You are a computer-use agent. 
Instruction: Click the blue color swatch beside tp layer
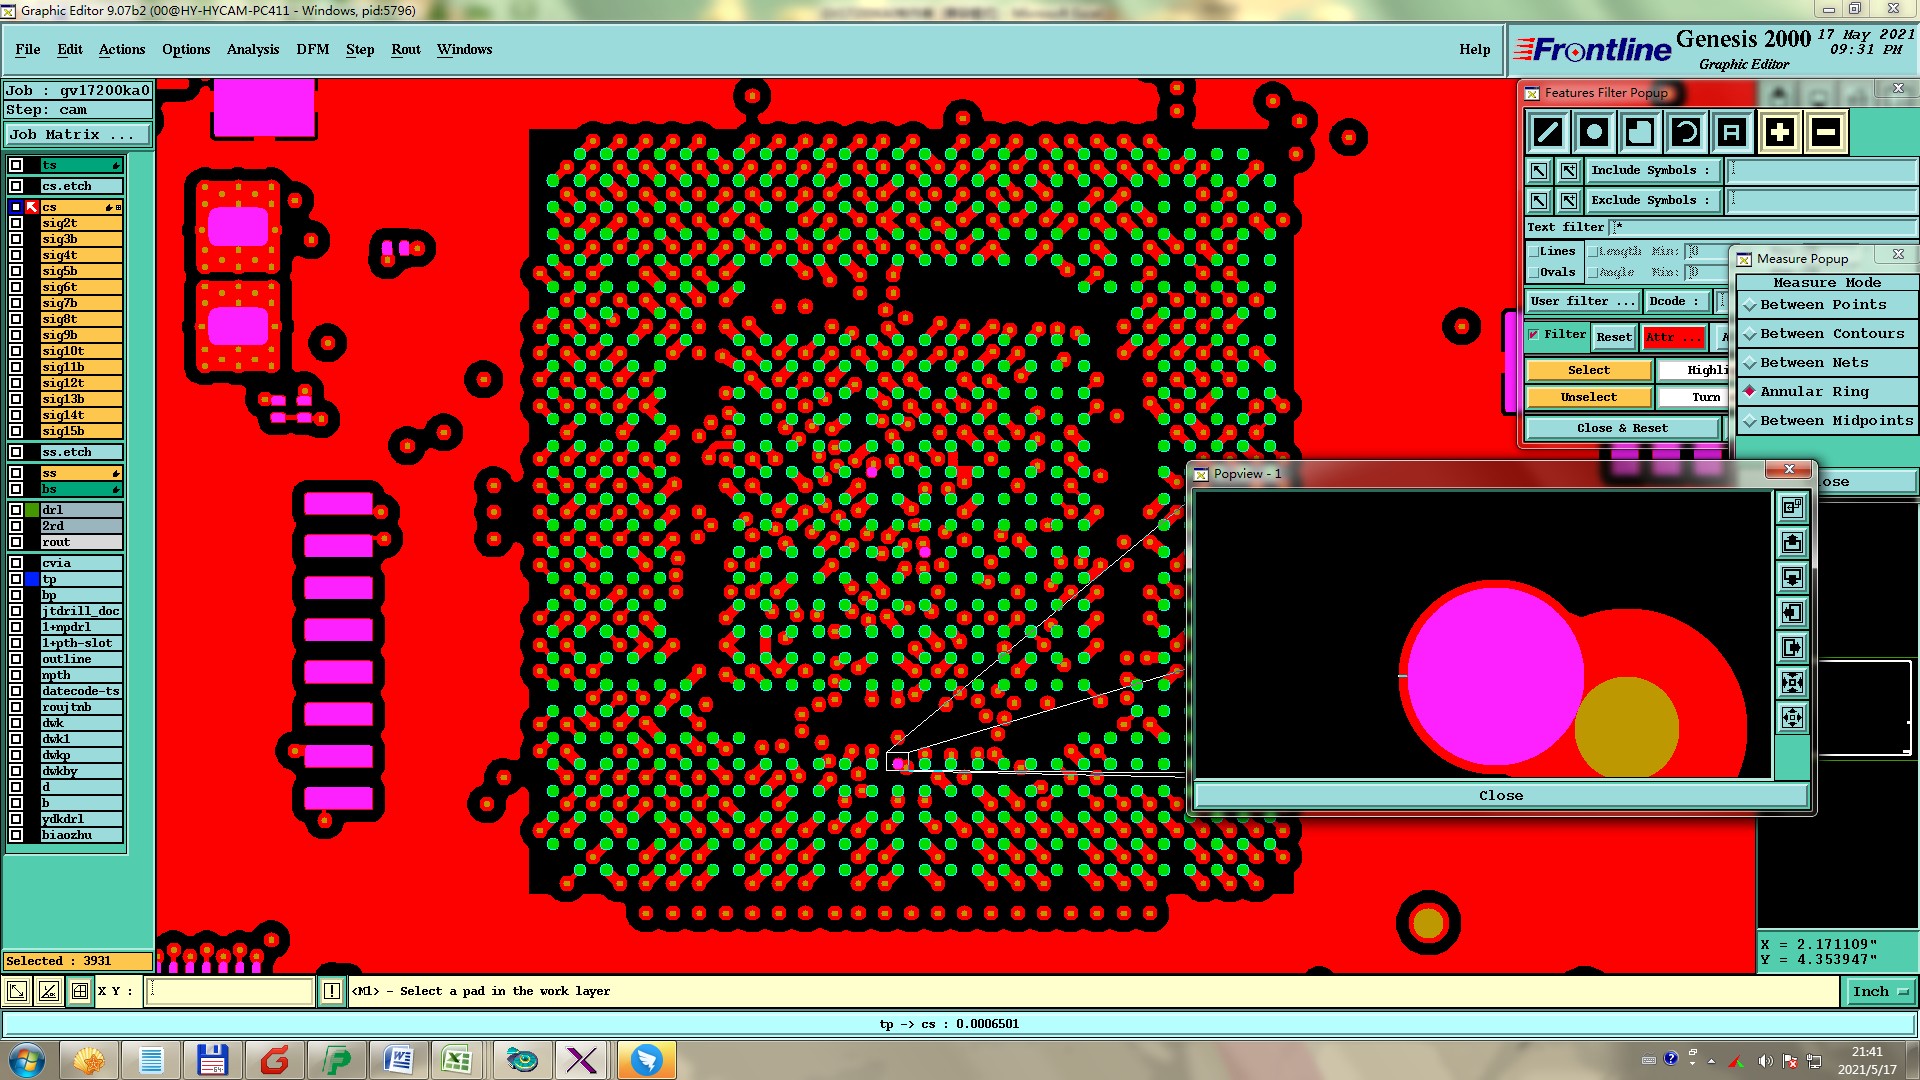tap(32, 579)
